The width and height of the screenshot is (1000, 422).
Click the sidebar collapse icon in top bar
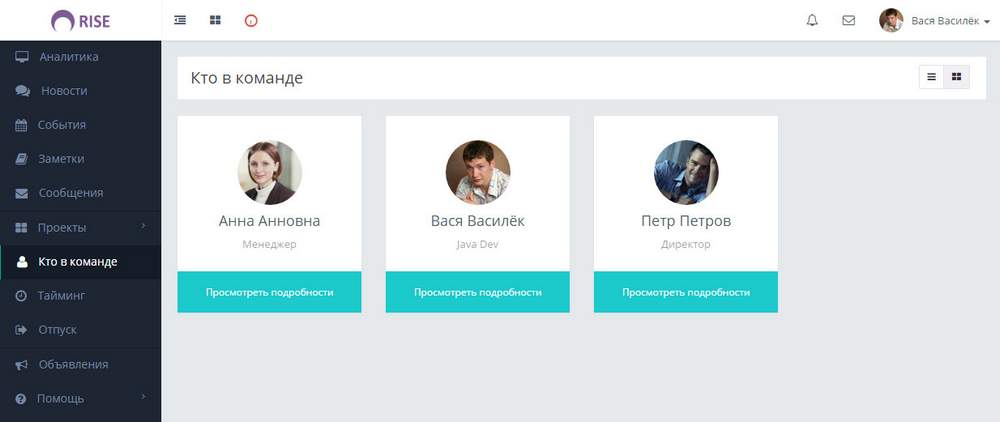pyautogui.click(x=180, y=20)
